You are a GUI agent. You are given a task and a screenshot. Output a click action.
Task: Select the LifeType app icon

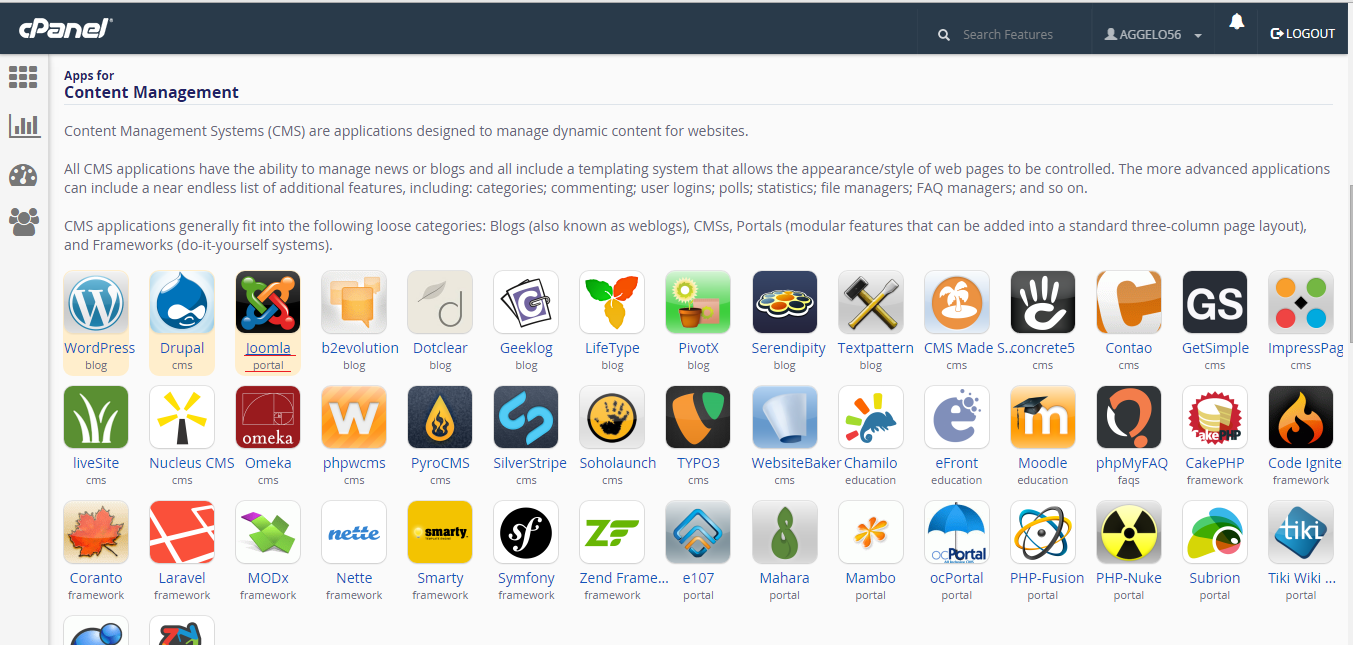click(x=612, y=302)
